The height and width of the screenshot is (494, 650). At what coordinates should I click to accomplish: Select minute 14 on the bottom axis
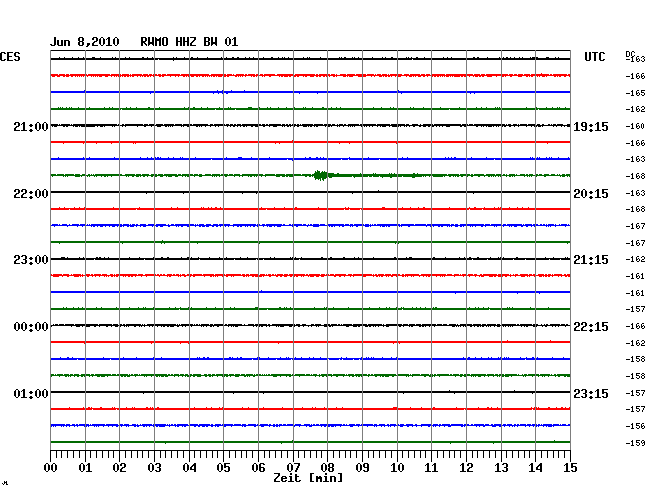pyautogui.click(x=535, y=468)
